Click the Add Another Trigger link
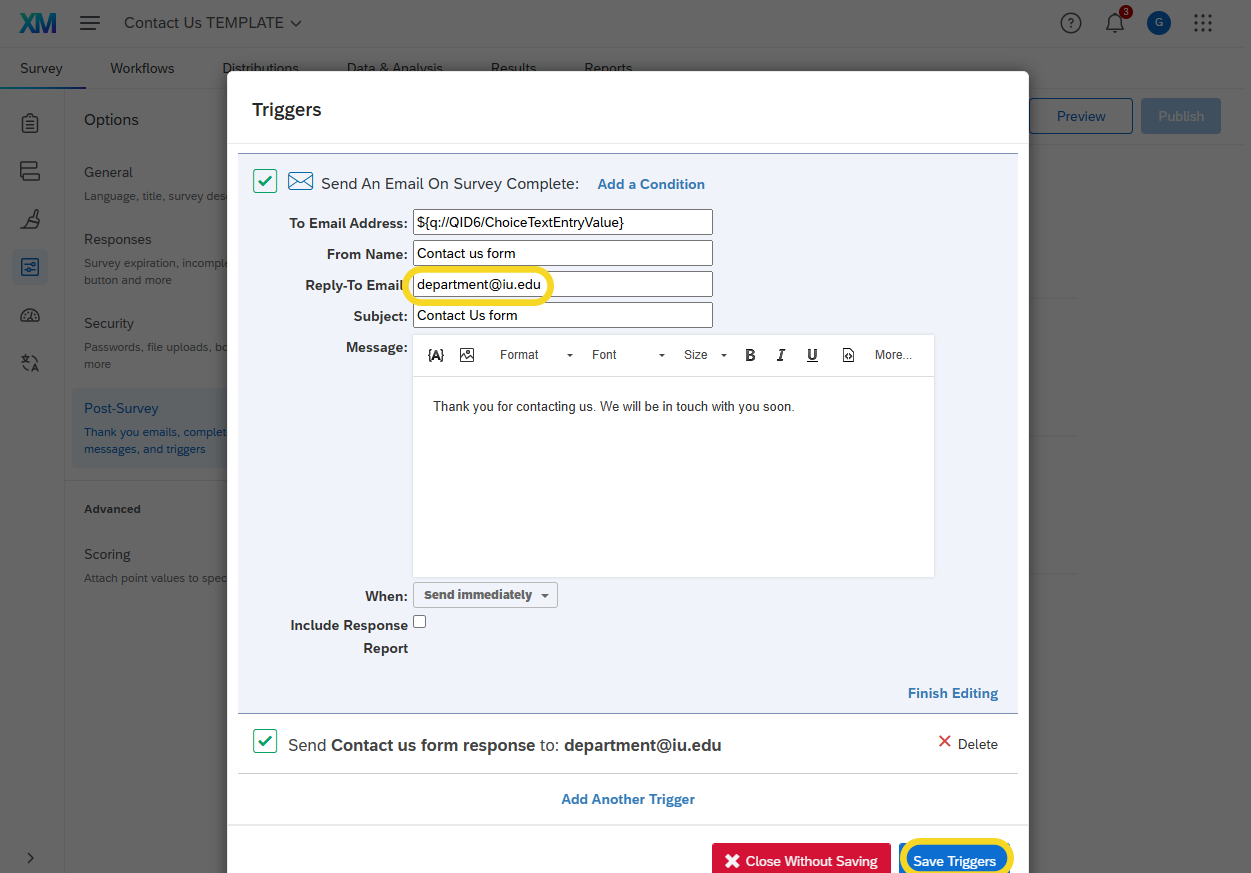 point(628,799)
